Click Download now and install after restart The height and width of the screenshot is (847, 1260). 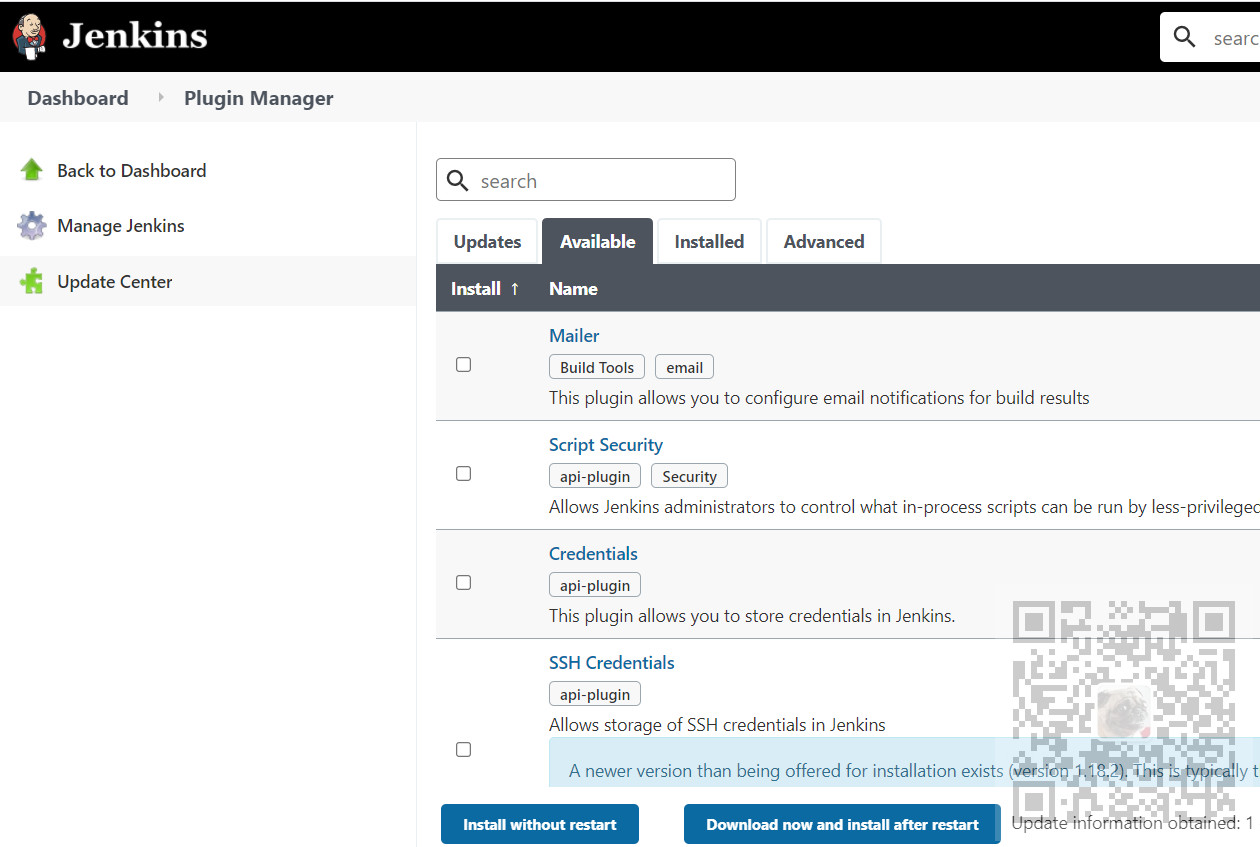842,824
